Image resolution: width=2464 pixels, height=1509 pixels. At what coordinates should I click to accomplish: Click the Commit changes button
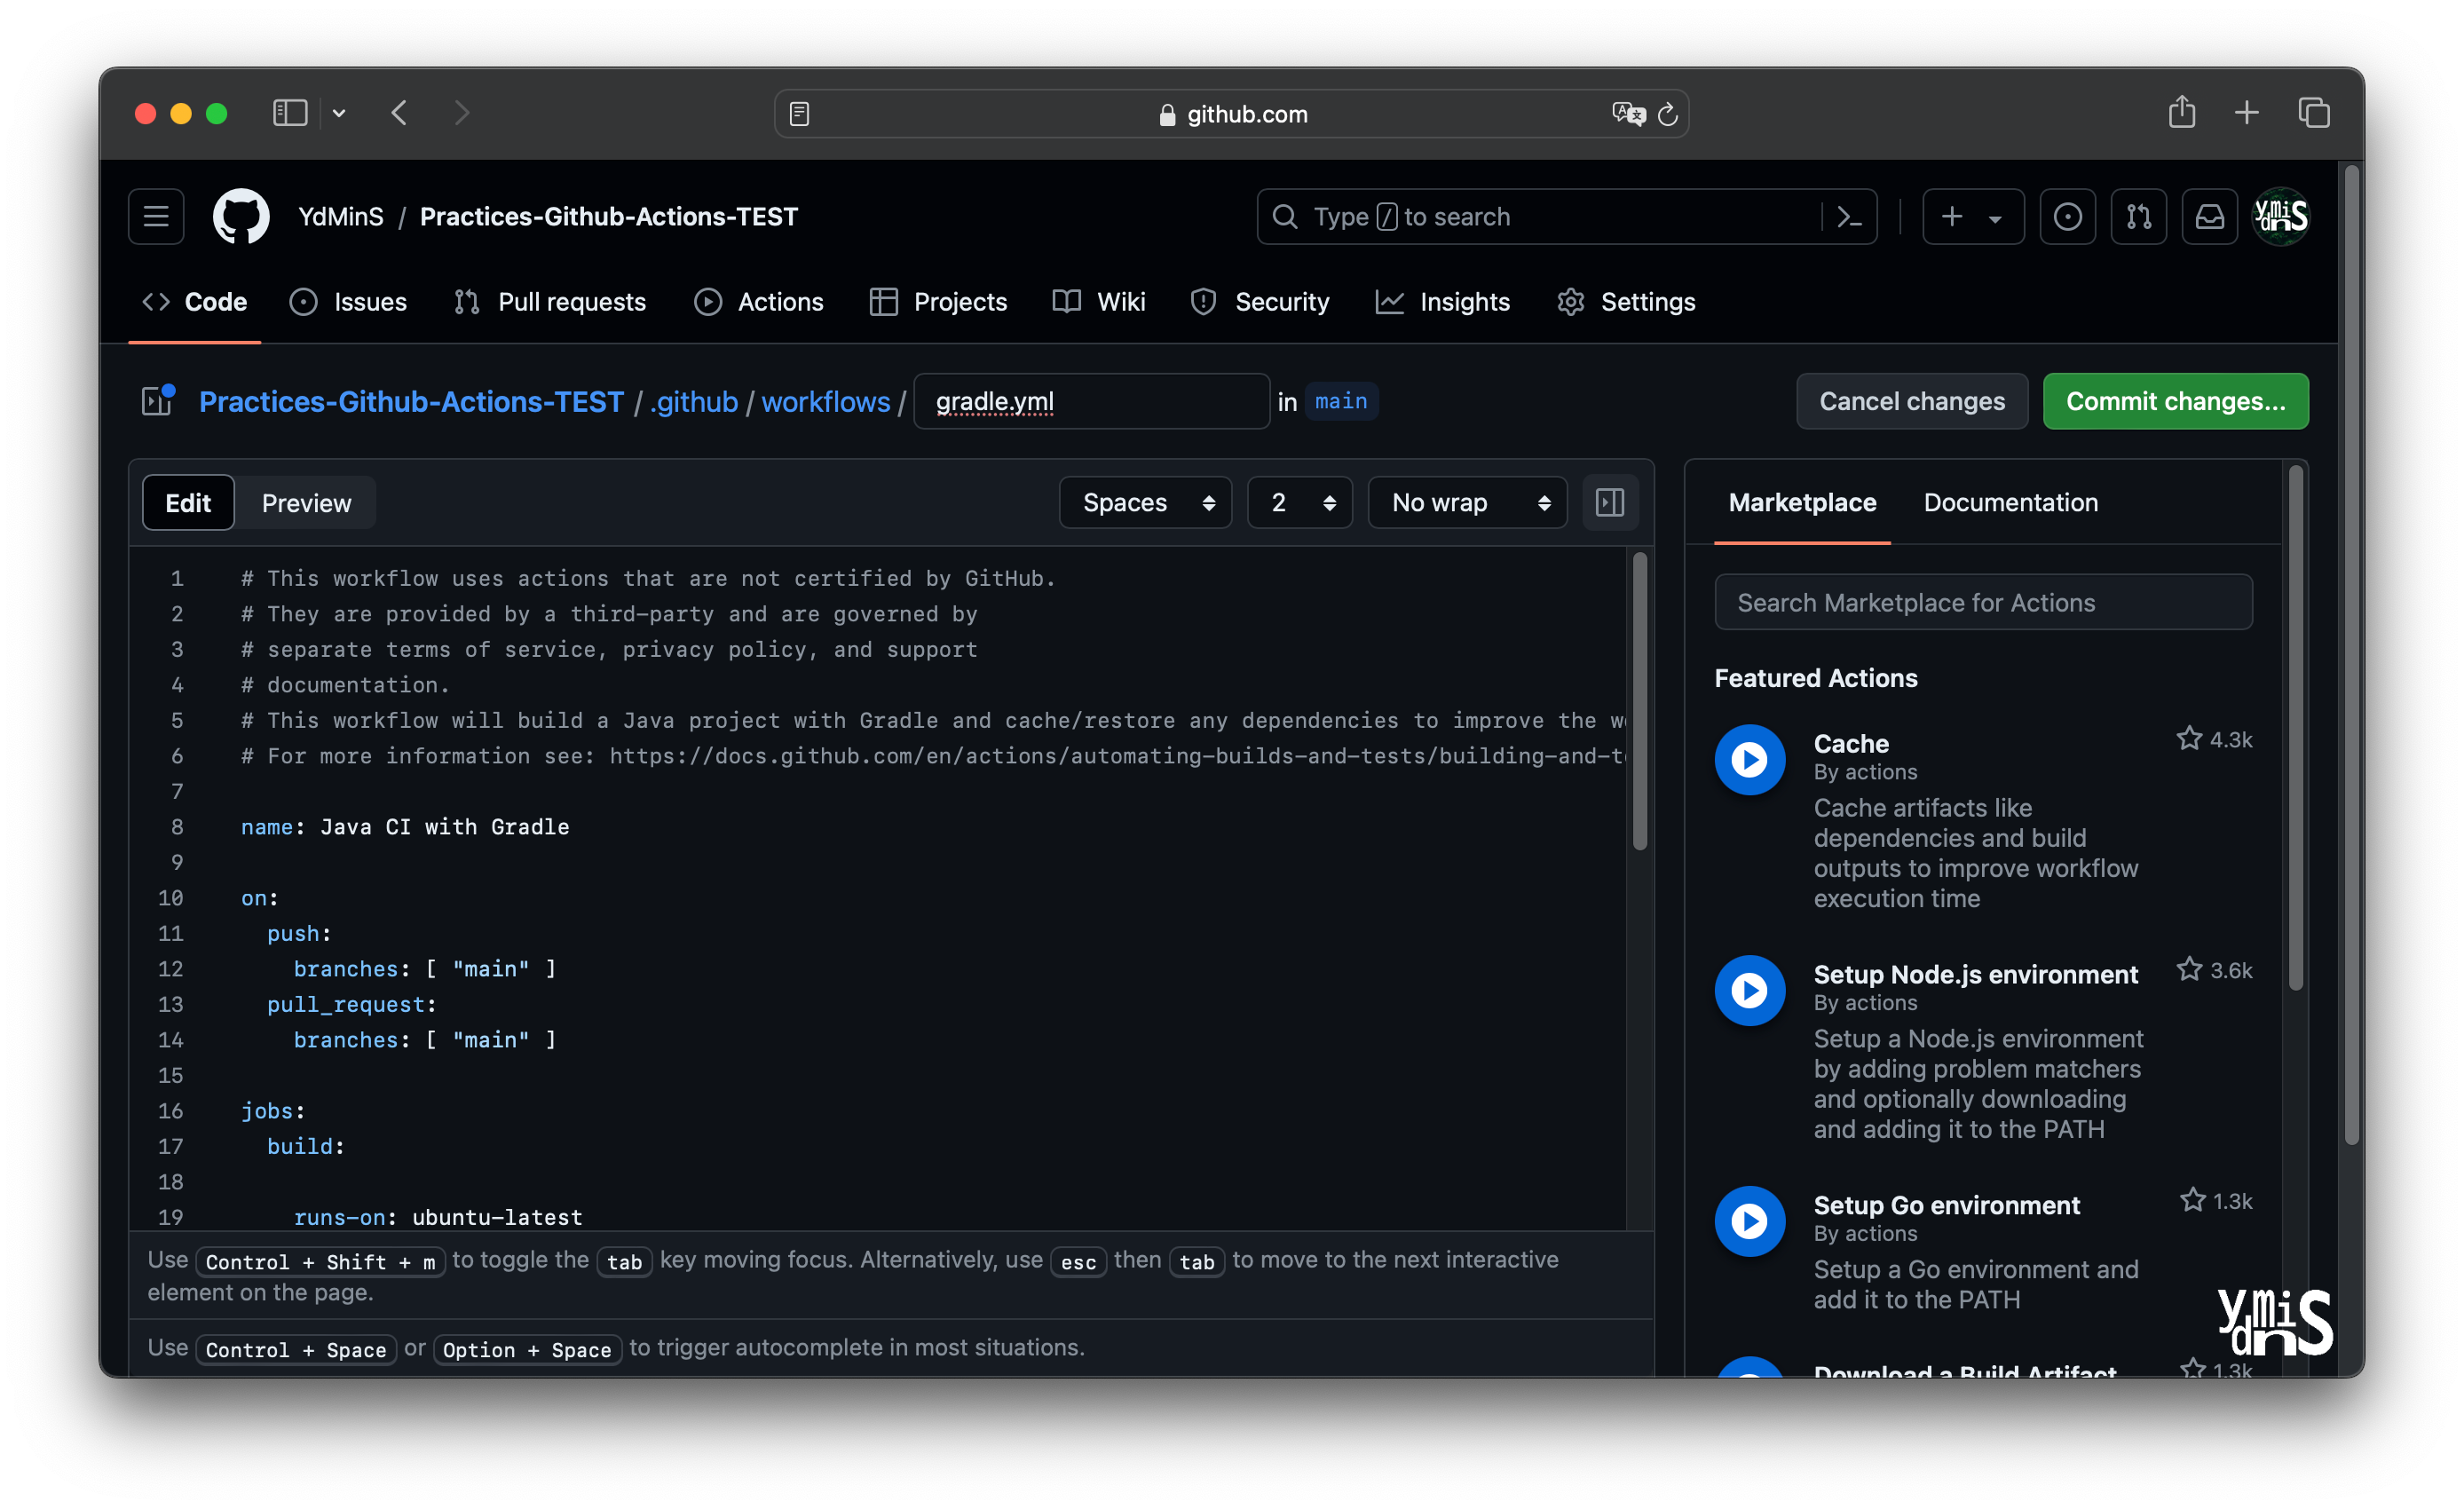(x=2175, y=401)
